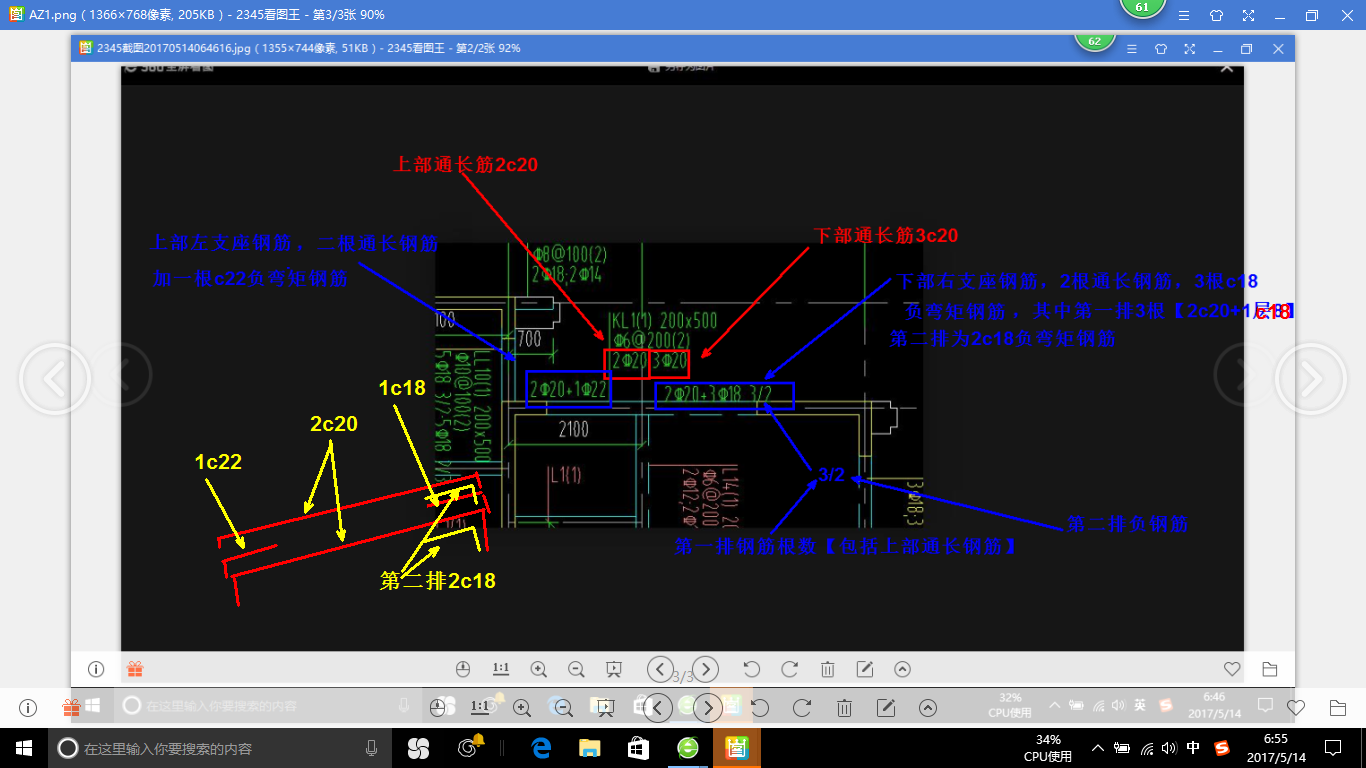Open the hamburger main menu in AZ1.png title bar
The height and width of the screenshot is (768, 1366).
pyautogui.click(x=1184, y=15)
